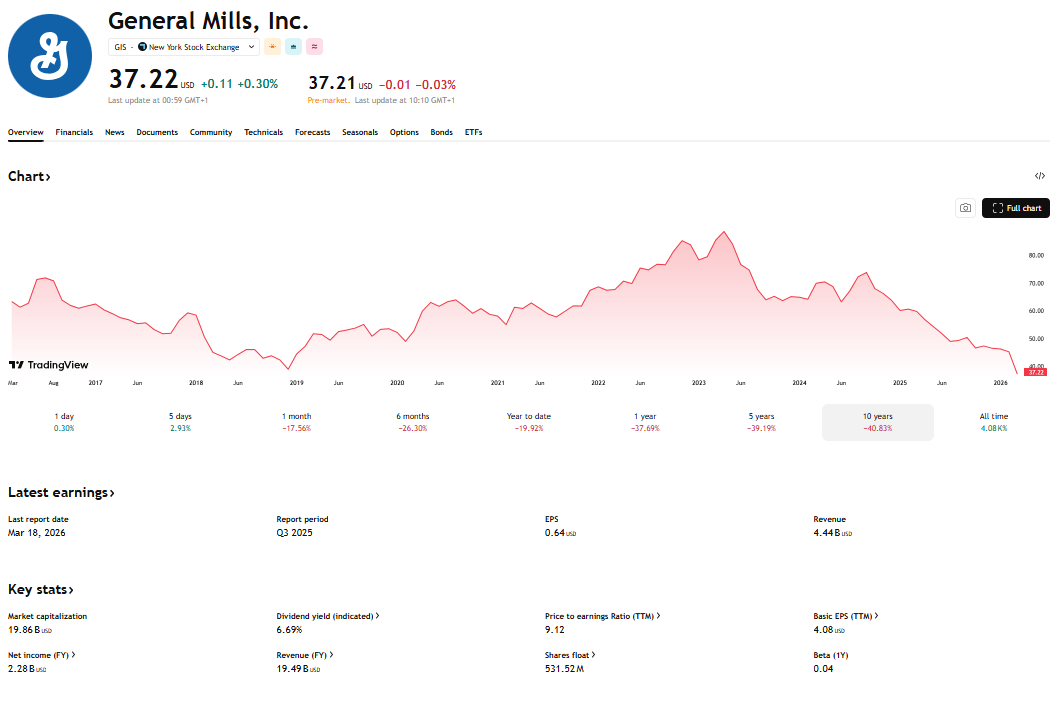This screenshot has width=1060, height=711.
Task: Select the 10 years range
Action: pyautogui.click(x=878, y=422)
